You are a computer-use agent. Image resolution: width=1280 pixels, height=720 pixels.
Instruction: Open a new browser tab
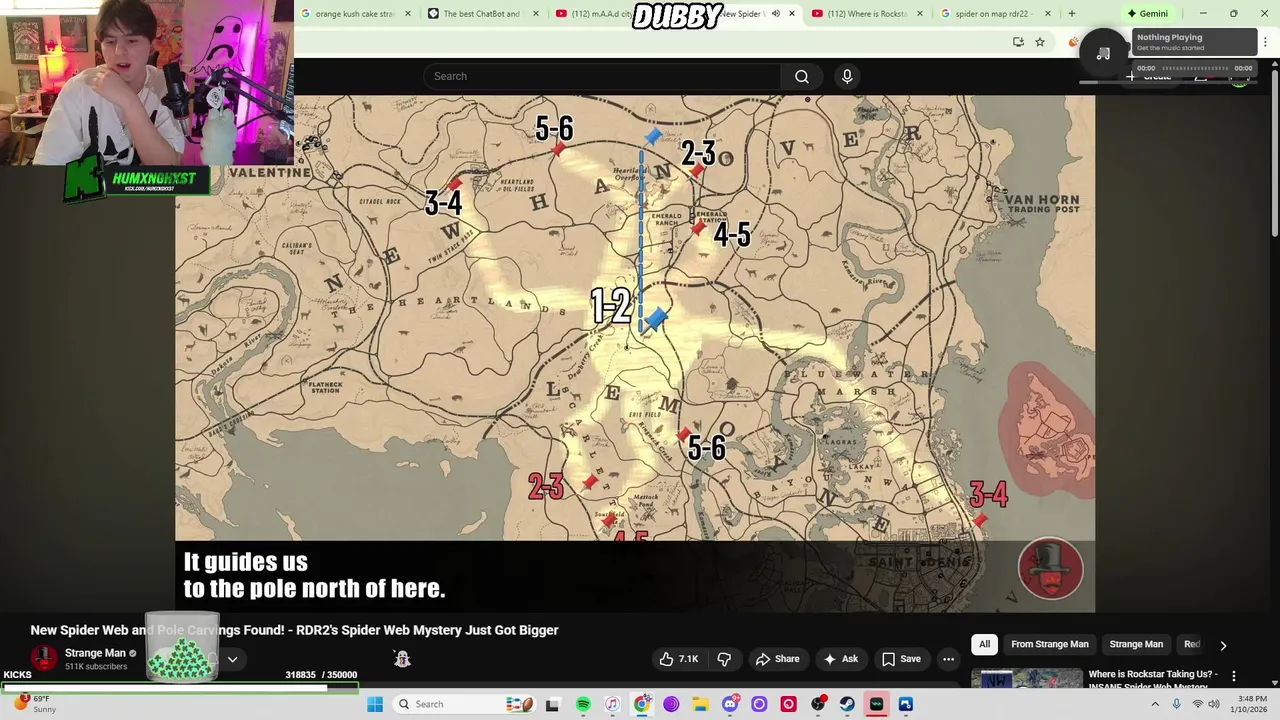tap(1071, 14)
